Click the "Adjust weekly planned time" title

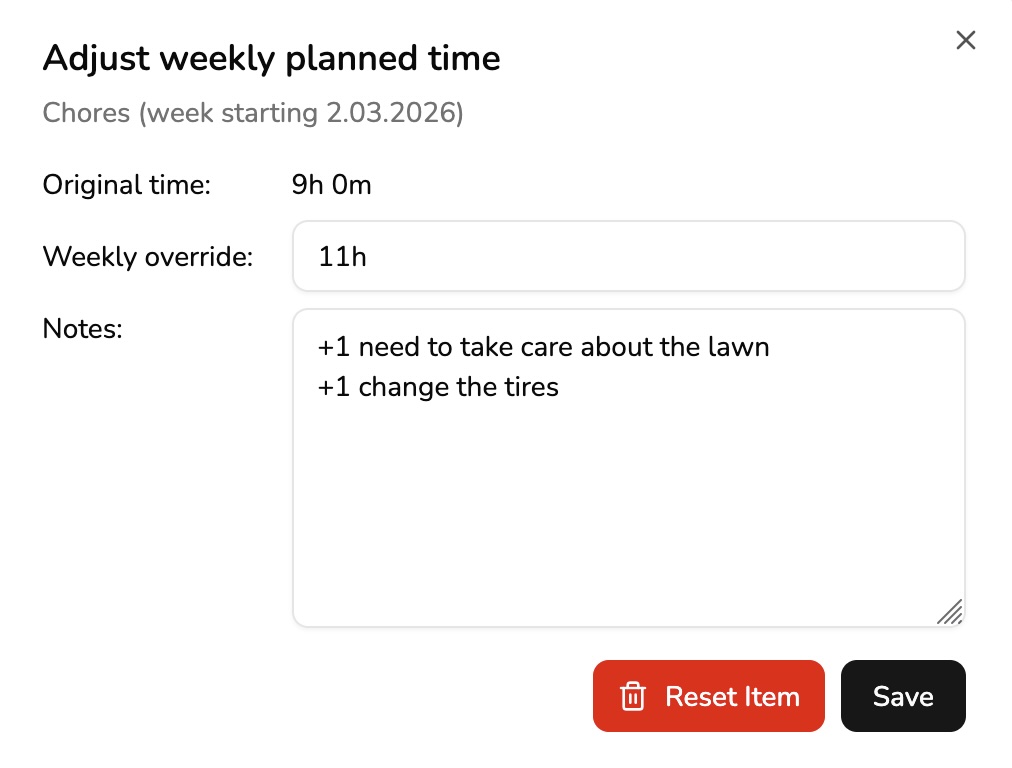tap(271, 57)
